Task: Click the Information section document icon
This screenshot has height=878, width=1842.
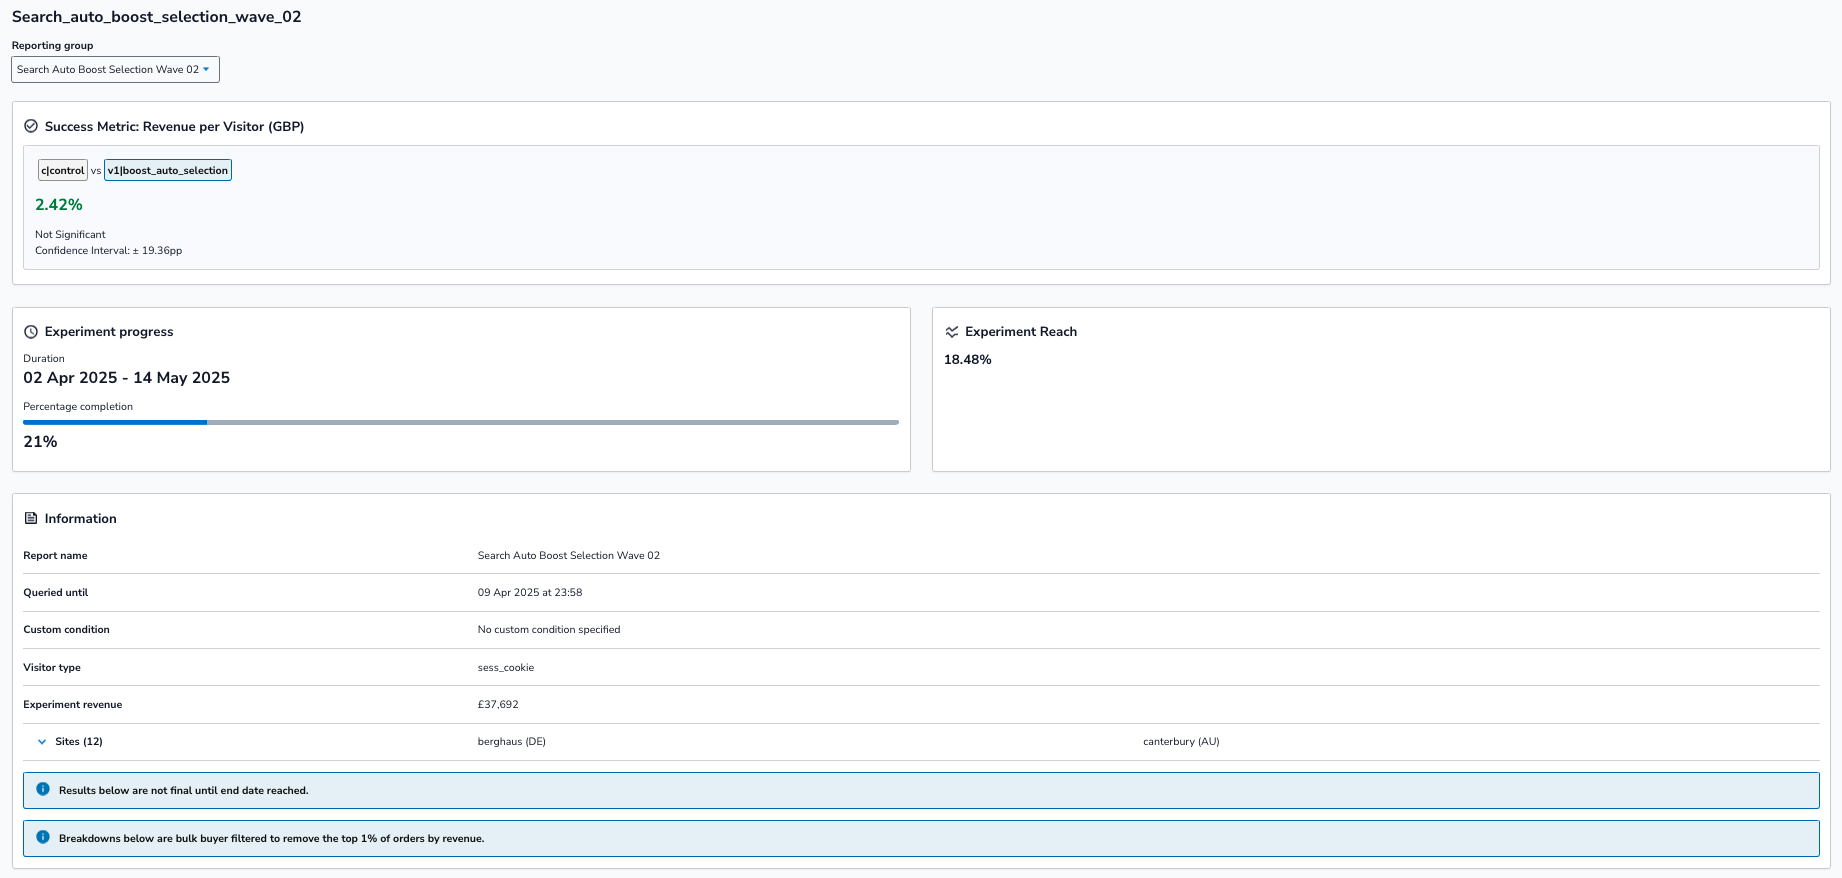Action: 31,519
